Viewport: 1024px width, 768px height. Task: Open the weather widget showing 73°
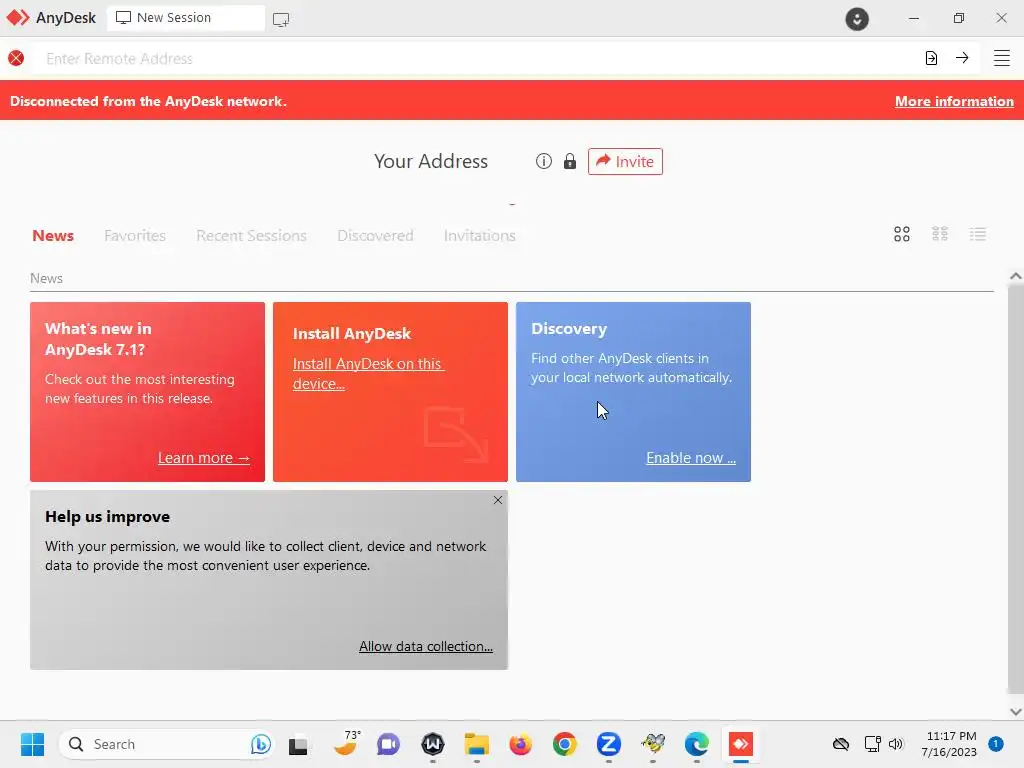point(347,743)
